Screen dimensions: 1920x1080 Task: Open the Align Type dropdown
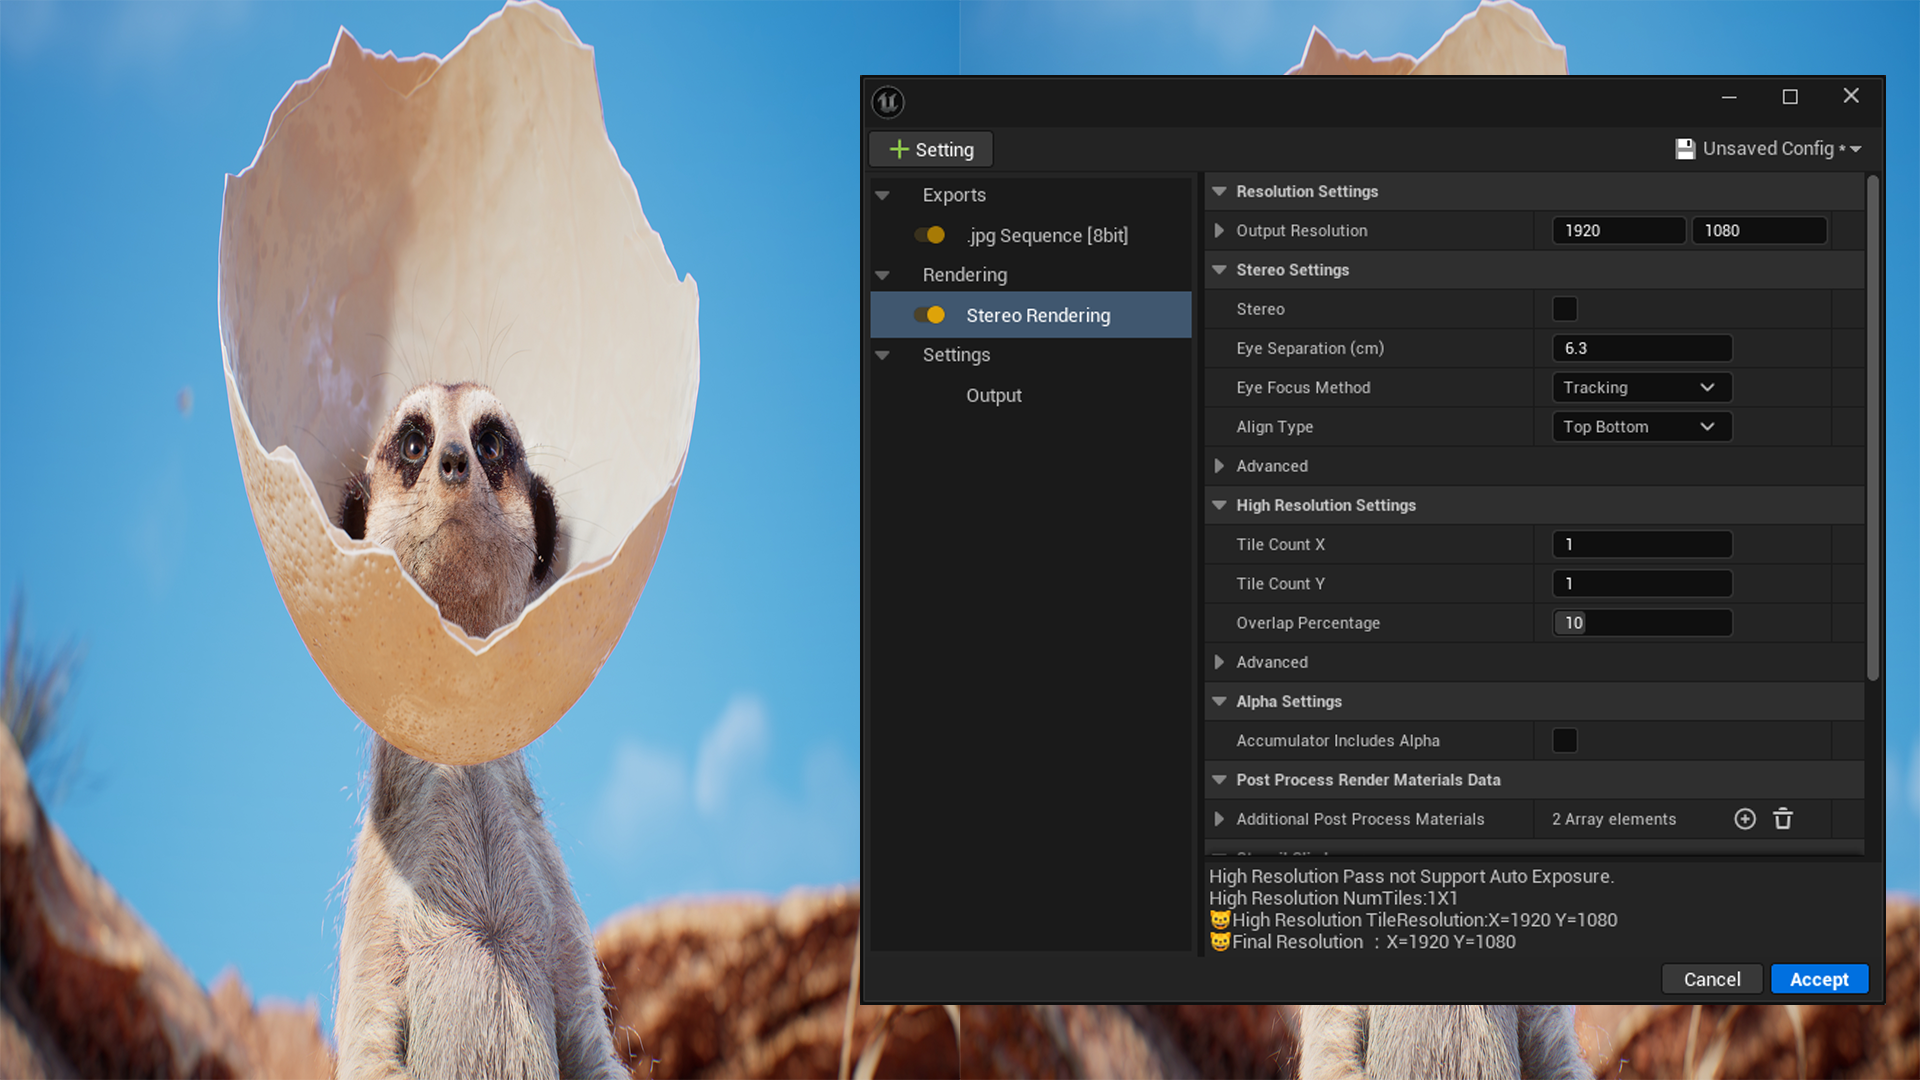(1642, 427)
